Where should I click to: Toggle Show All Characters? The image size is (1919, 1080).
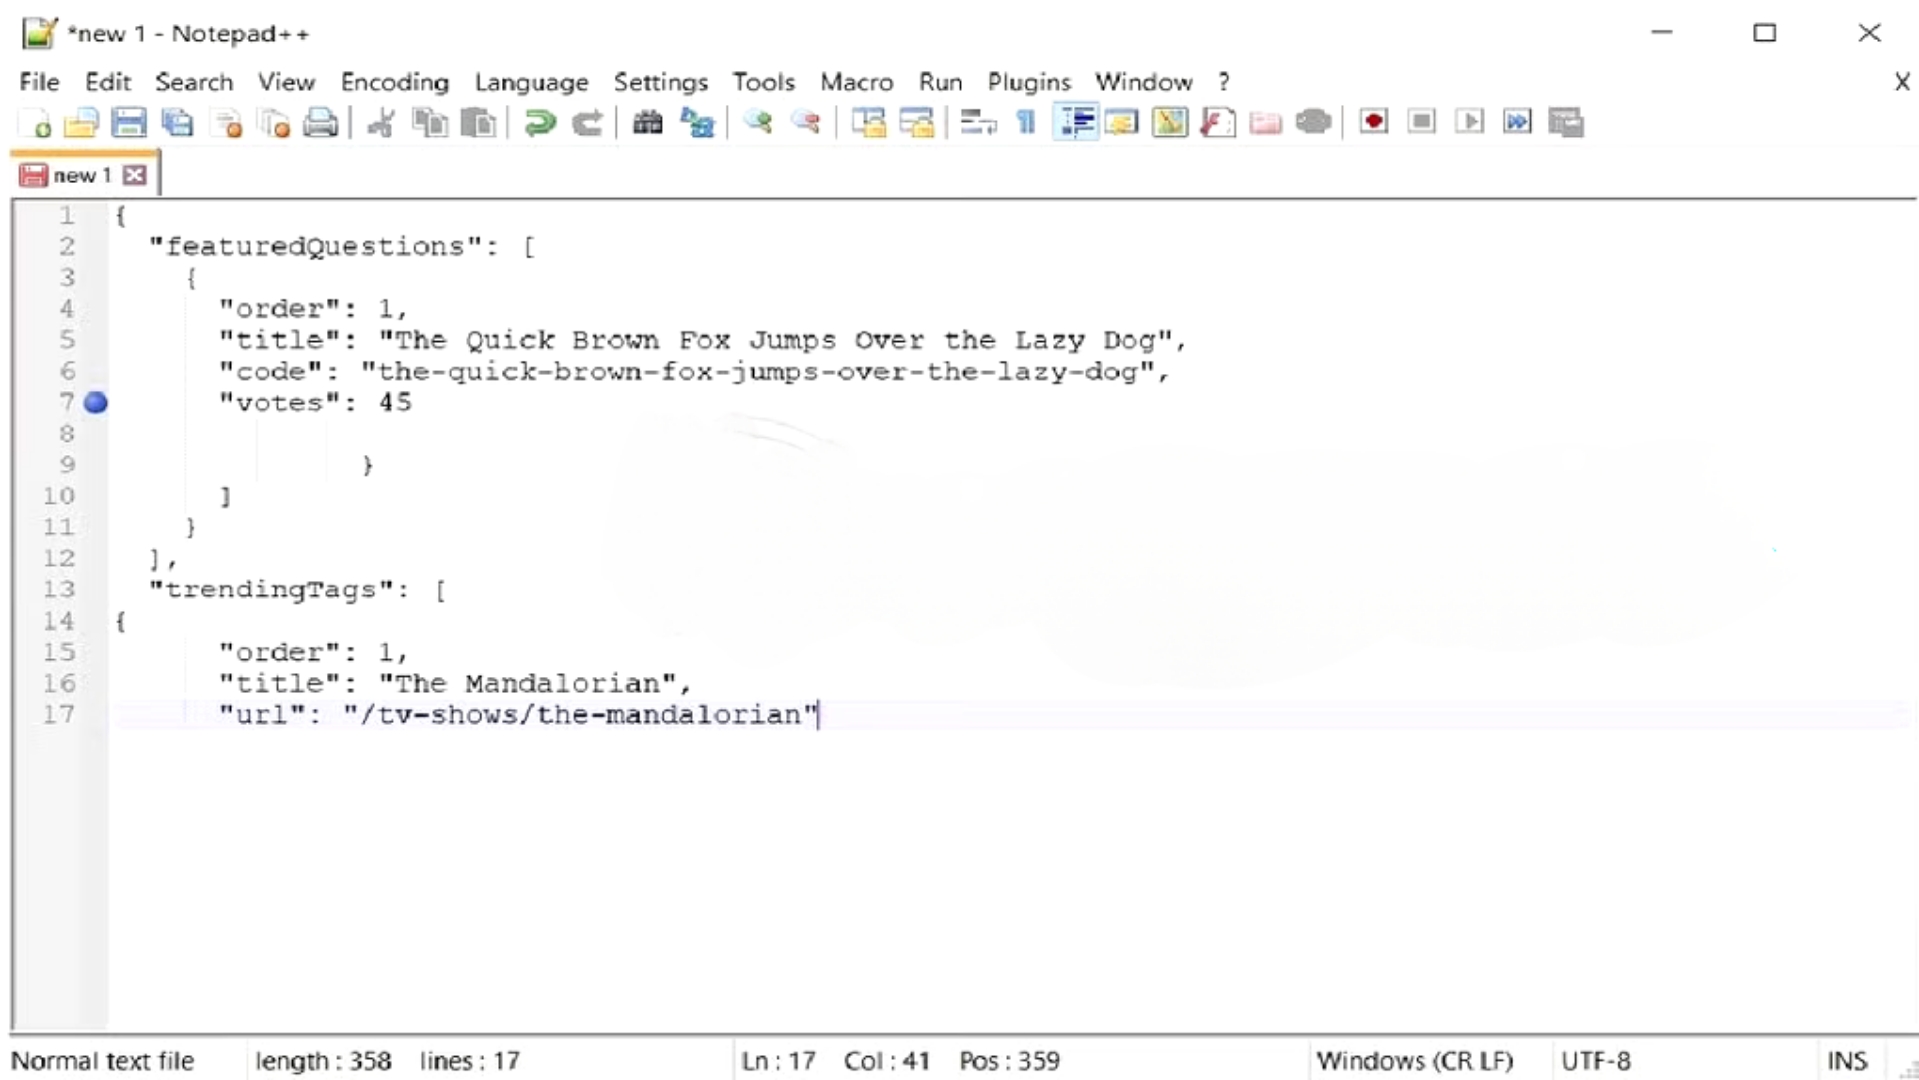(1026, 122)
